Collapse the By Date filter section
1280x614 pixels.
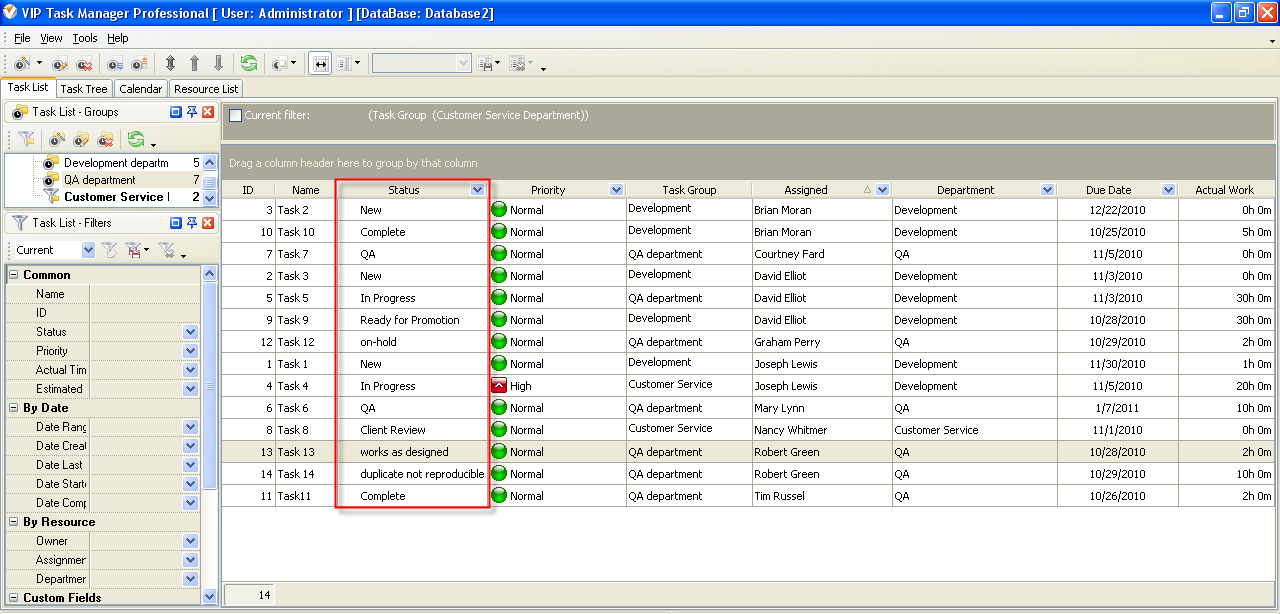click(14, 408)
